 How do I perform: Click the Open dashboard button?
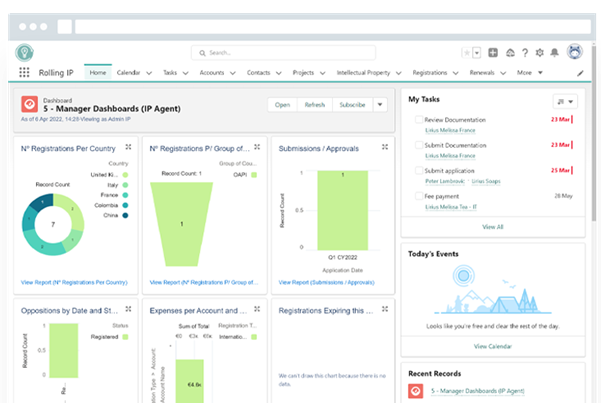coord(282,105)
